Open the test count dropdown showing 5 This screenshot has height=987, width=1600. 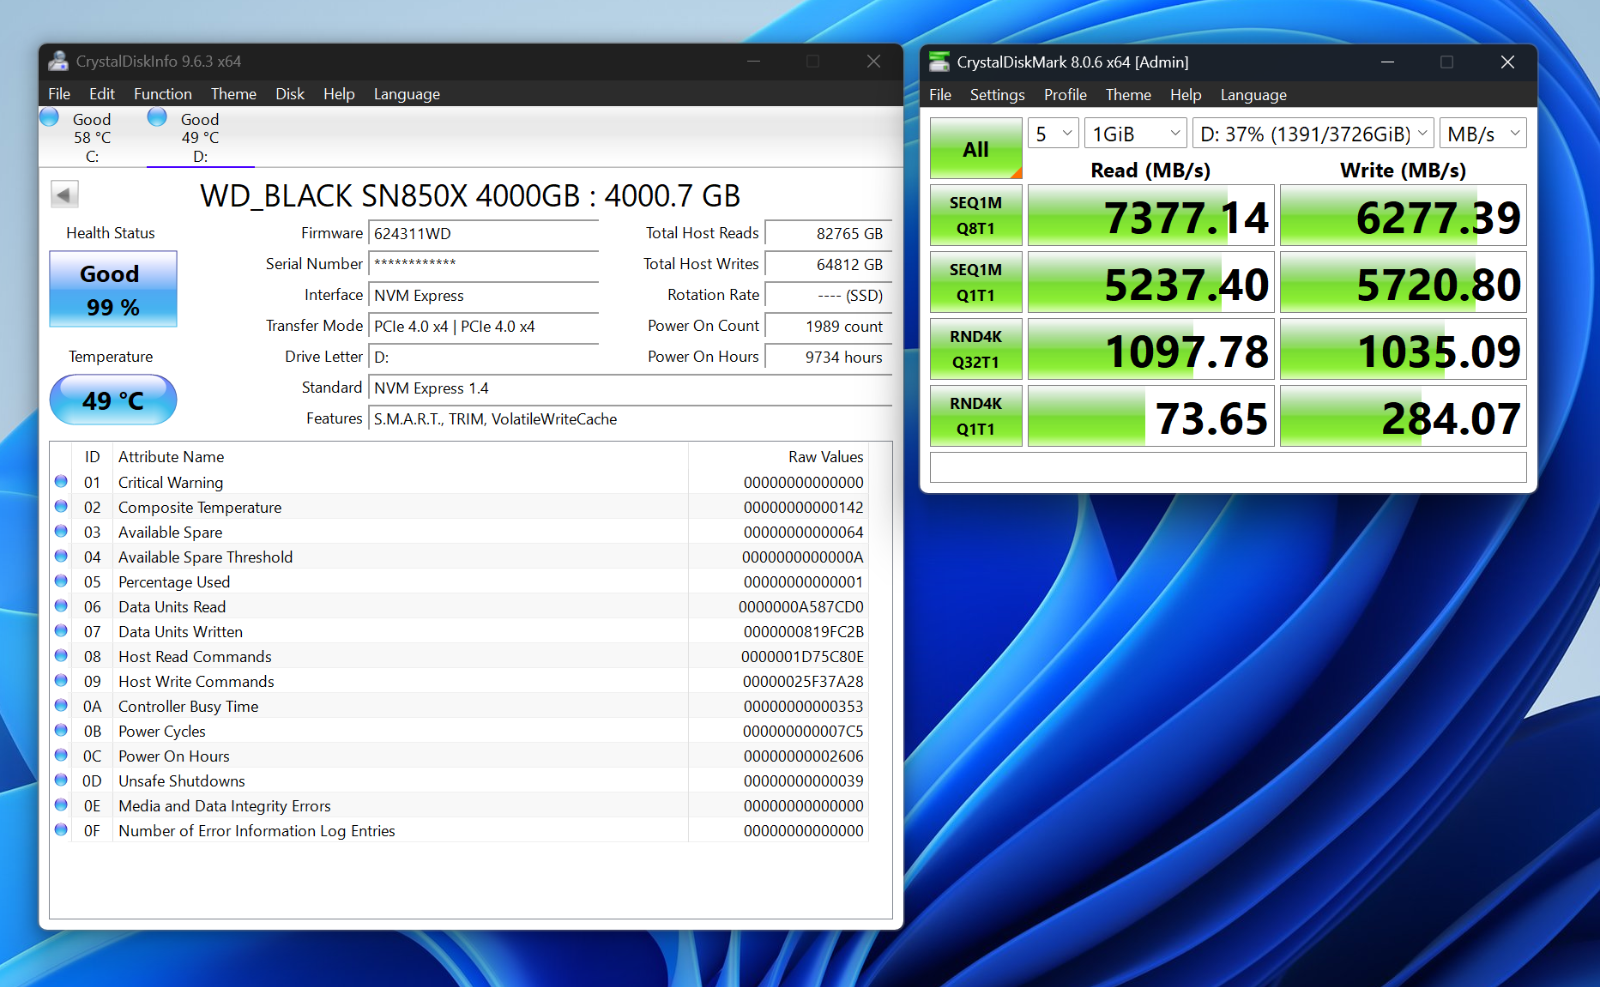pos(1053,133)
